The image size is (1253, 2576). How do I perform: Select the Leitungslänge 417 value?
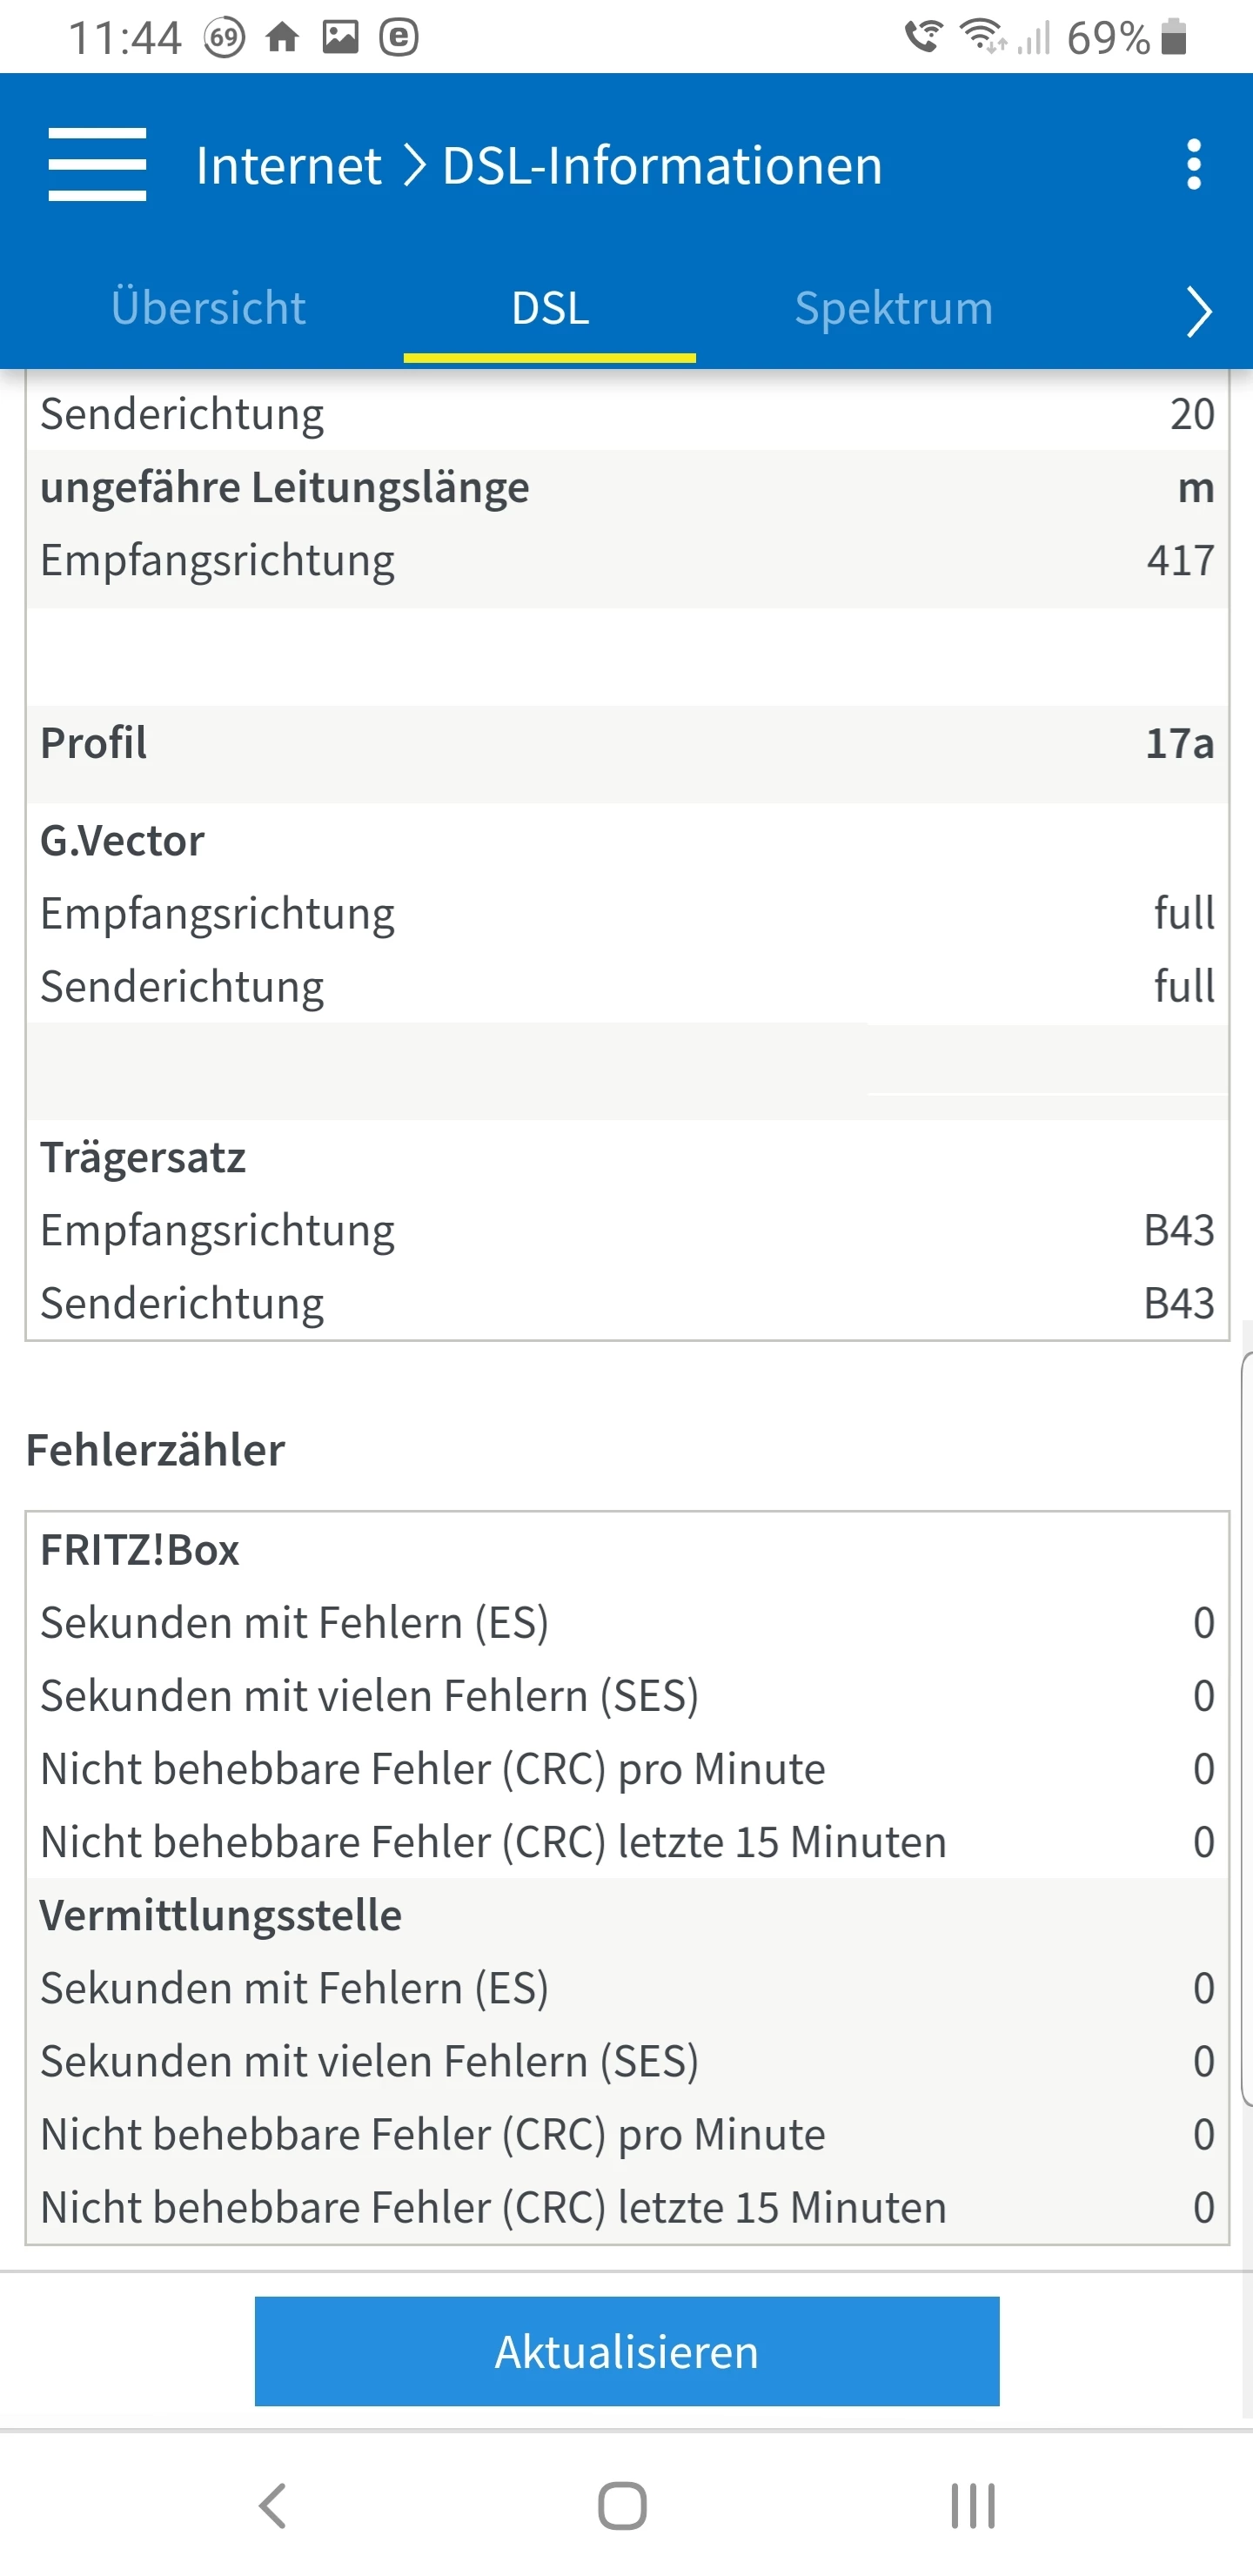[x=1180, y=560]
